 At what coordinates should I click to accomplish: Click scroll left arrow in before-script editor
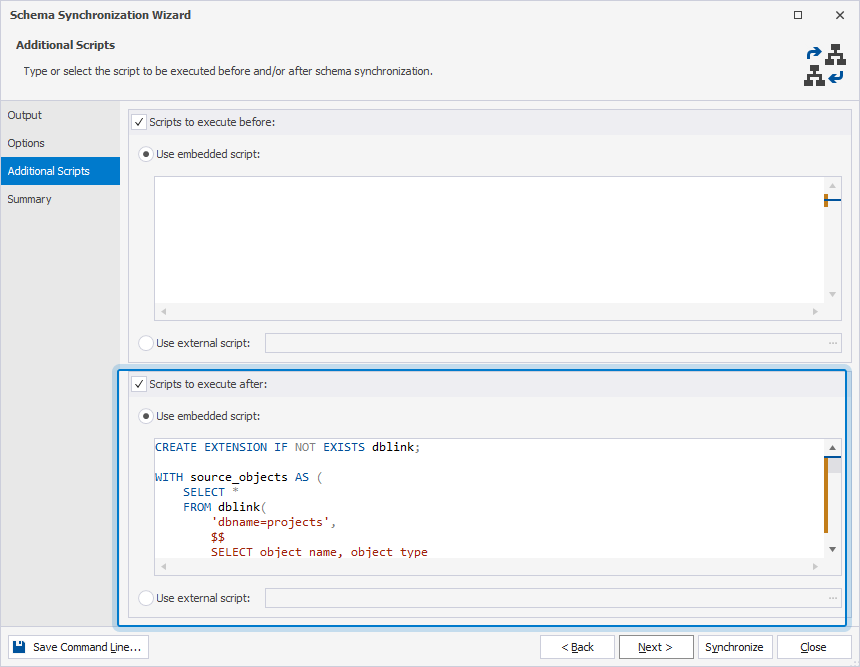(163, 312)
